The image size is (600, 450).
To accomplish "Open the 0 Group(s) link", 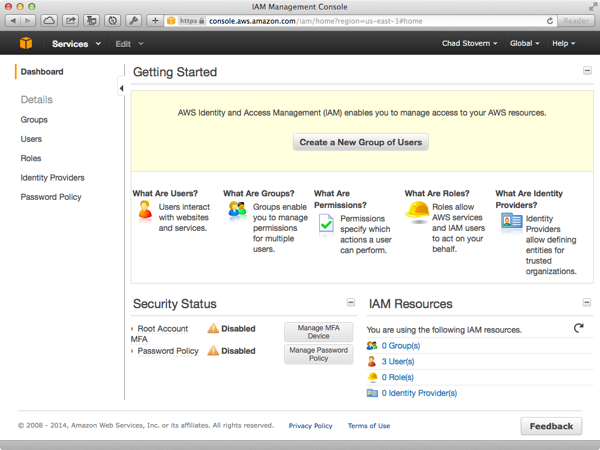I will tap(401, 346).
